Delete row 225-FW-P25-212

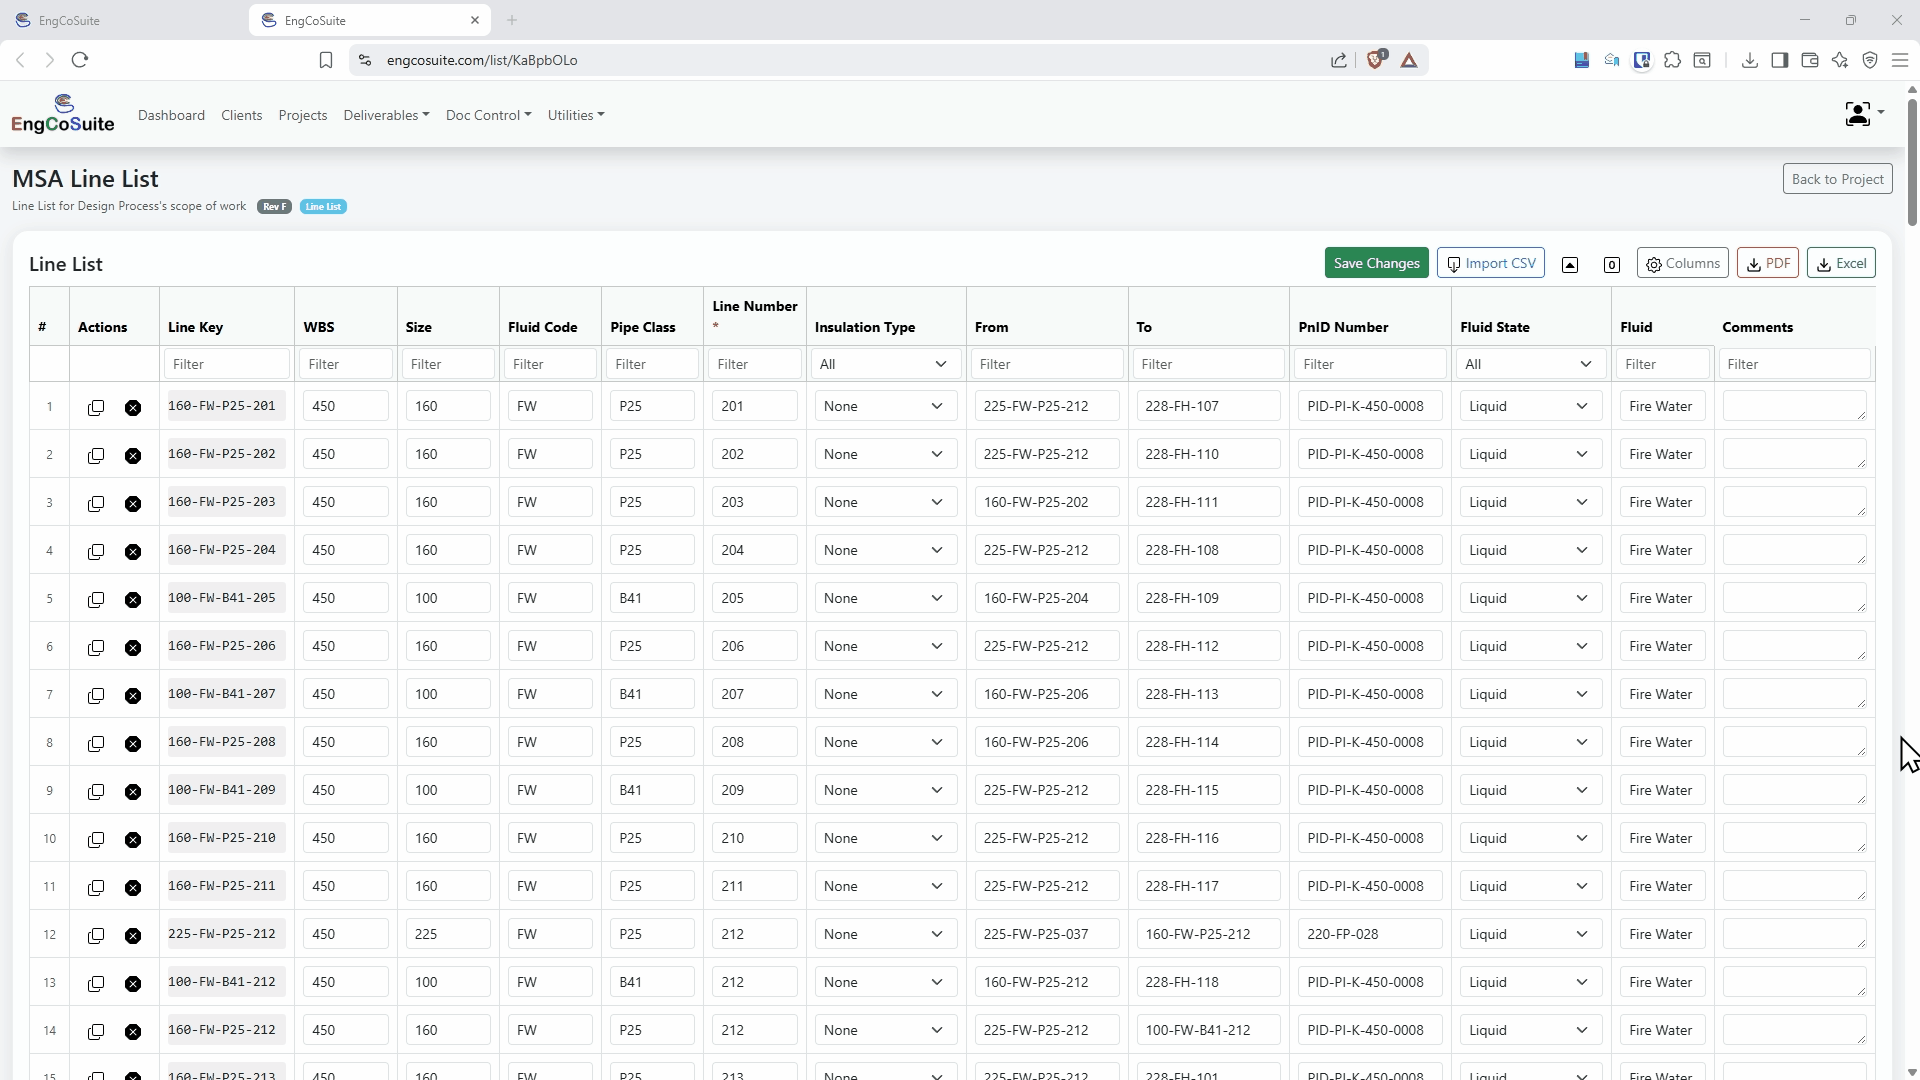(133, 936)
